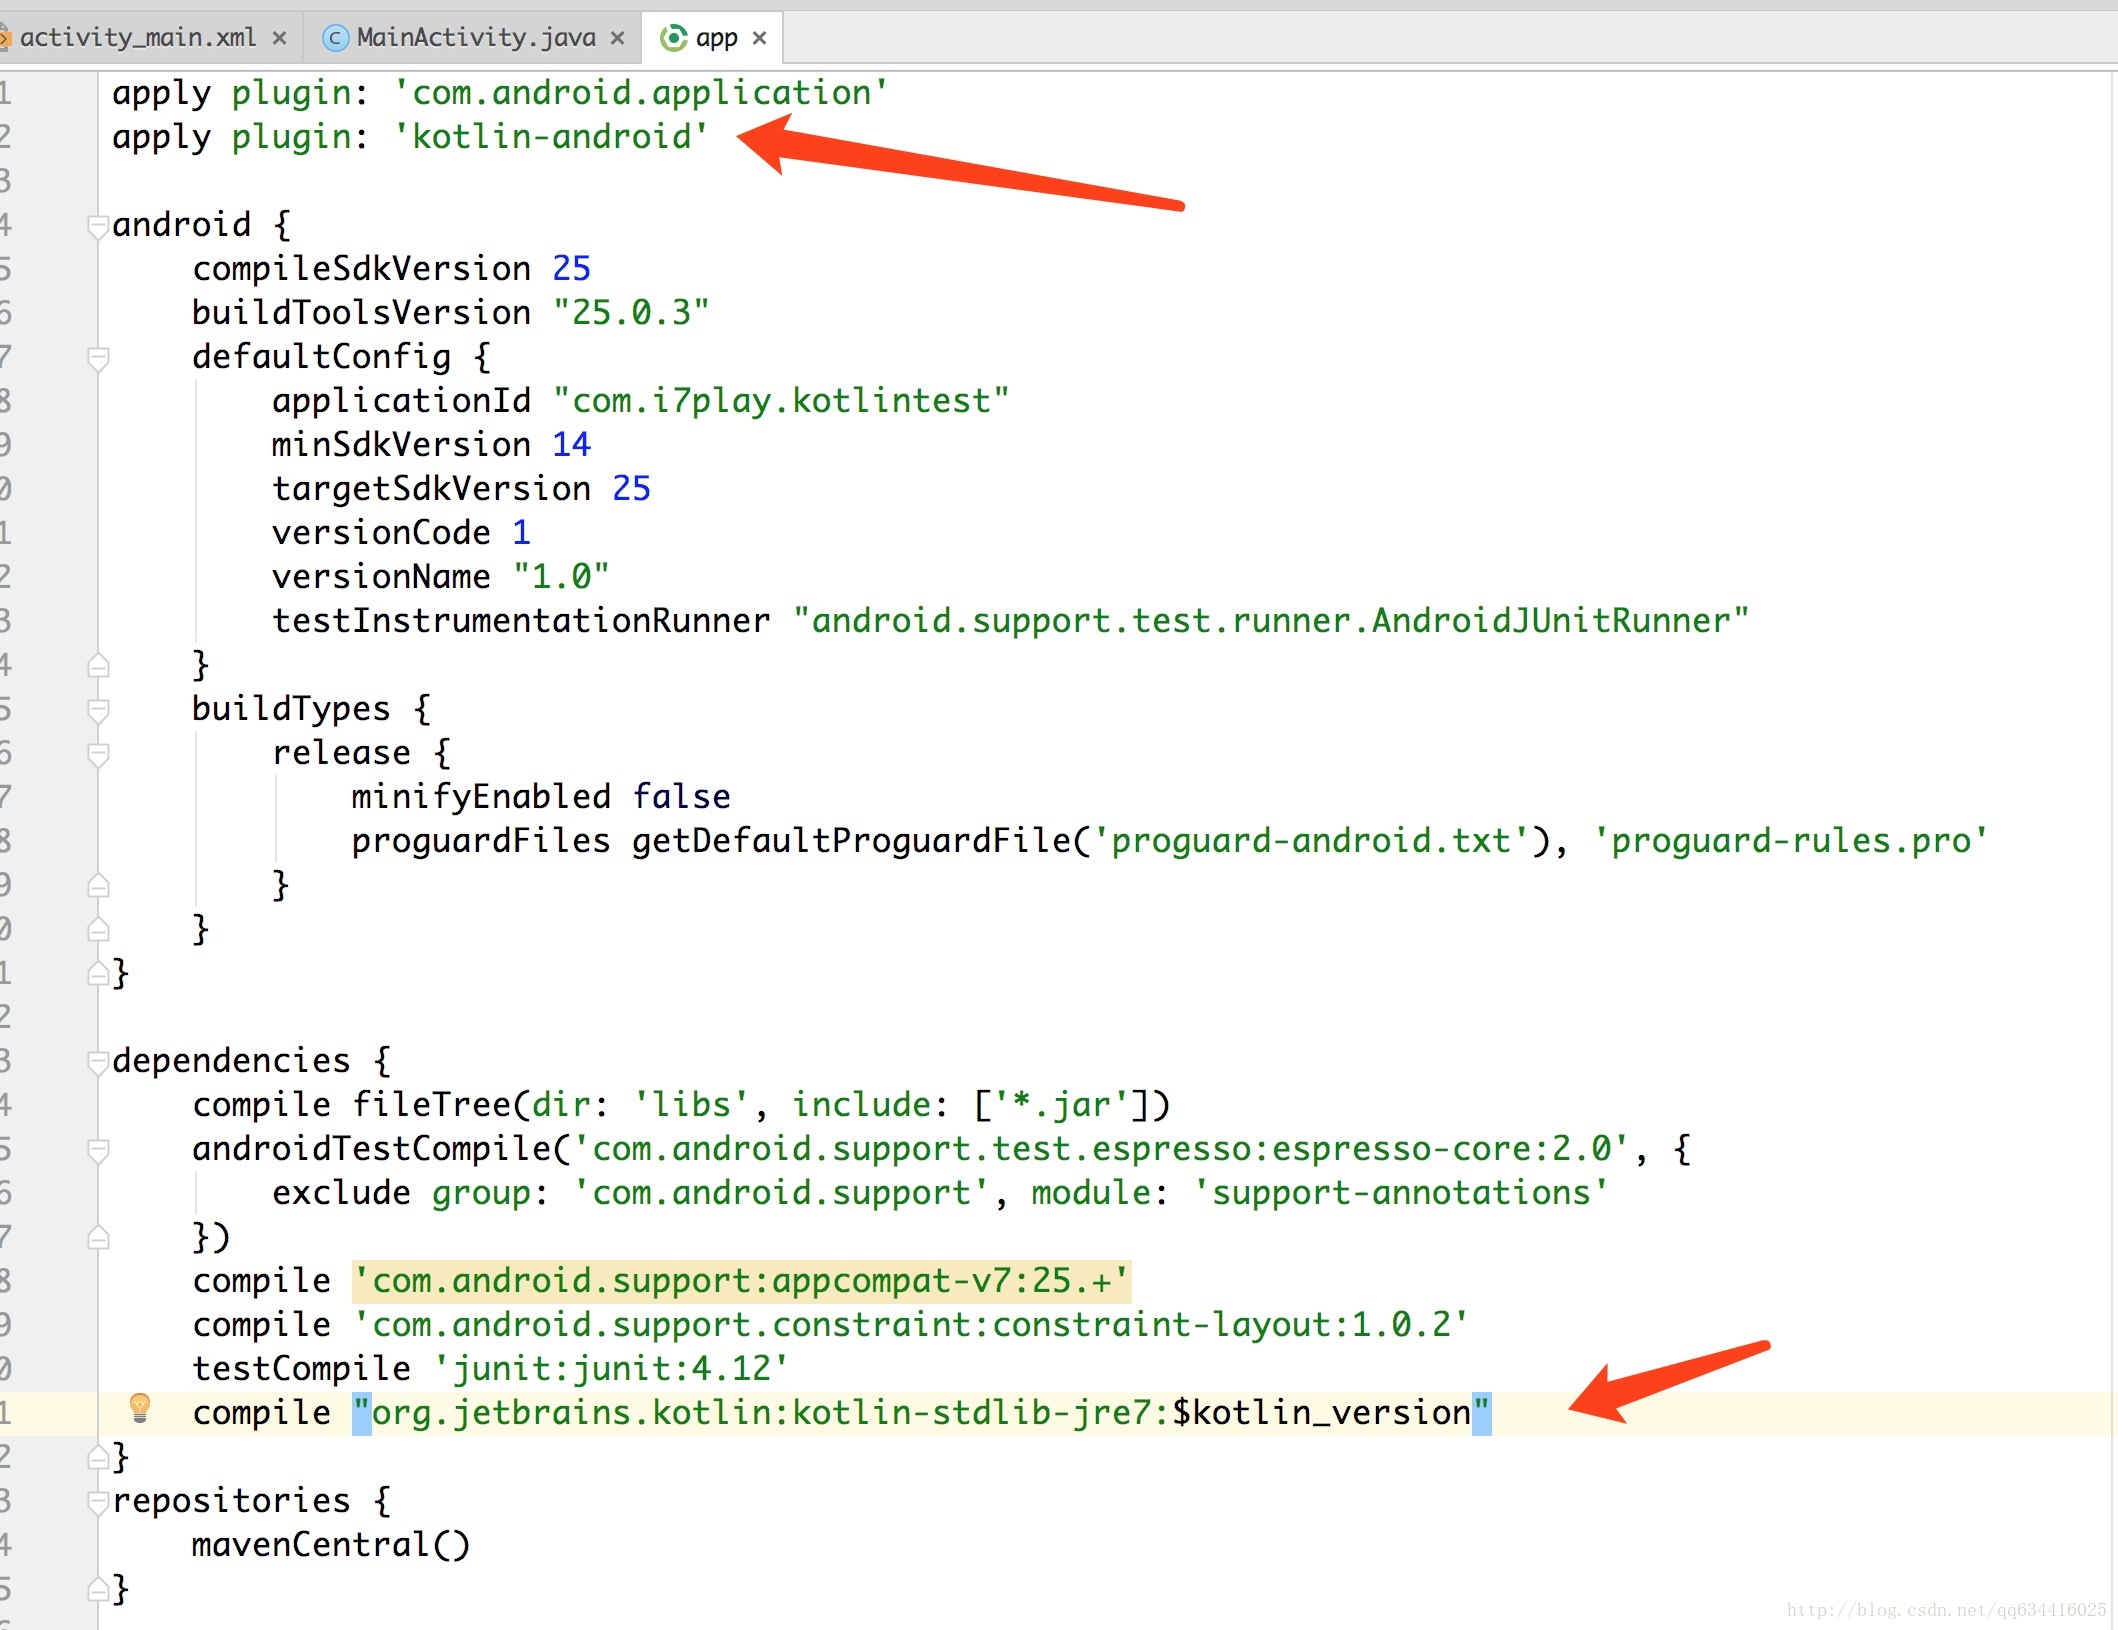
Task: Click the testCompile keyword
Action: pyautogui.click(x=301, y=1369)
